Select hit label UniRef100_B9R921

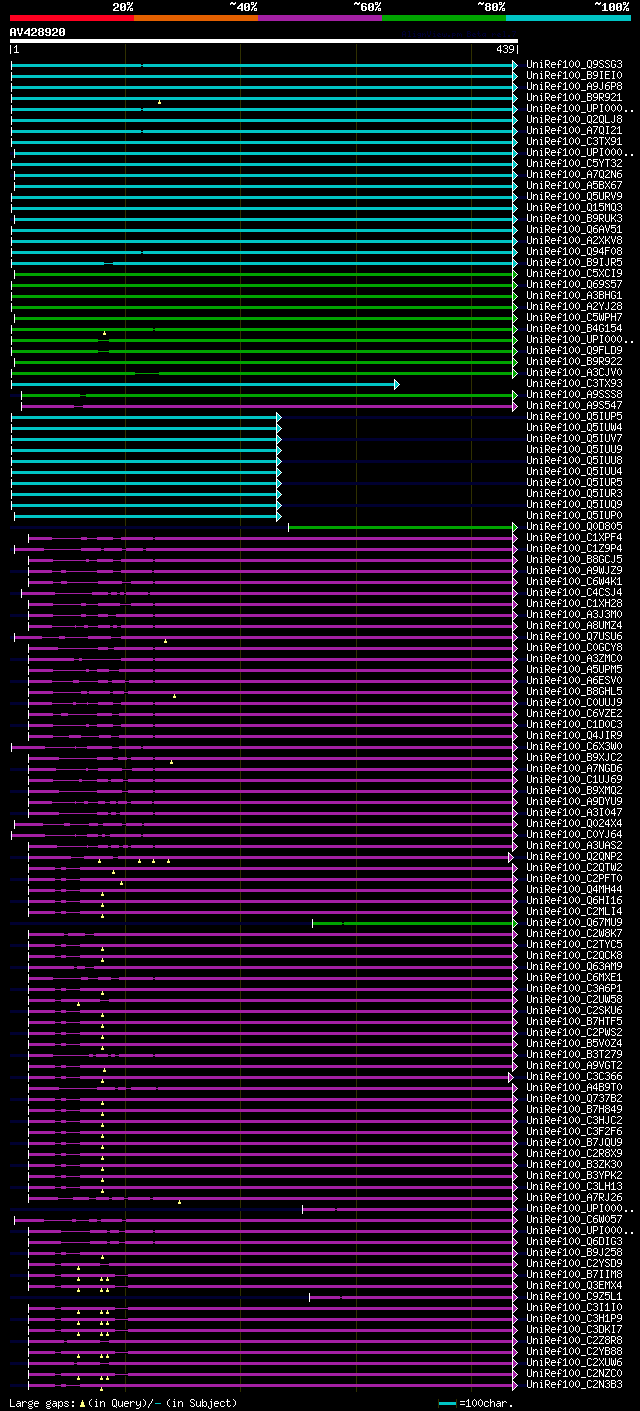[574, 98]
